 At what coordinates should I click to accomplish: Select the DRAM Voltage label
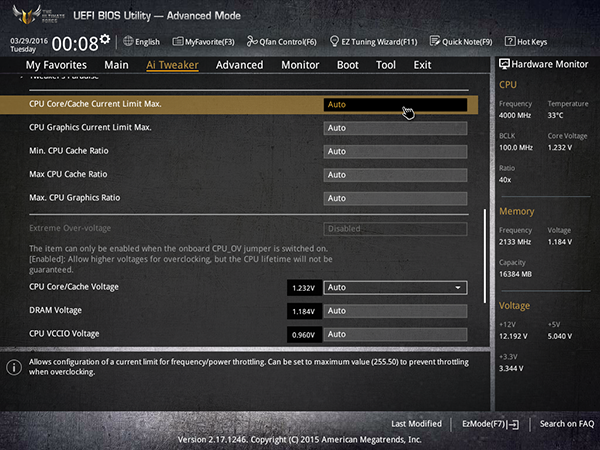pos(55,310)
